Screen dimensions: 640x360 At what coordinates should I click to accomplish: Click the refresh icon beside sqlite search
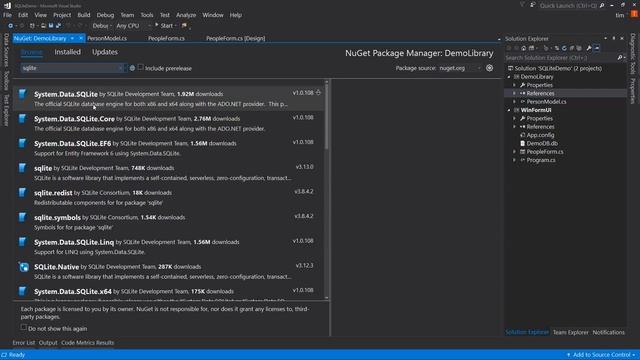point(132,68)
